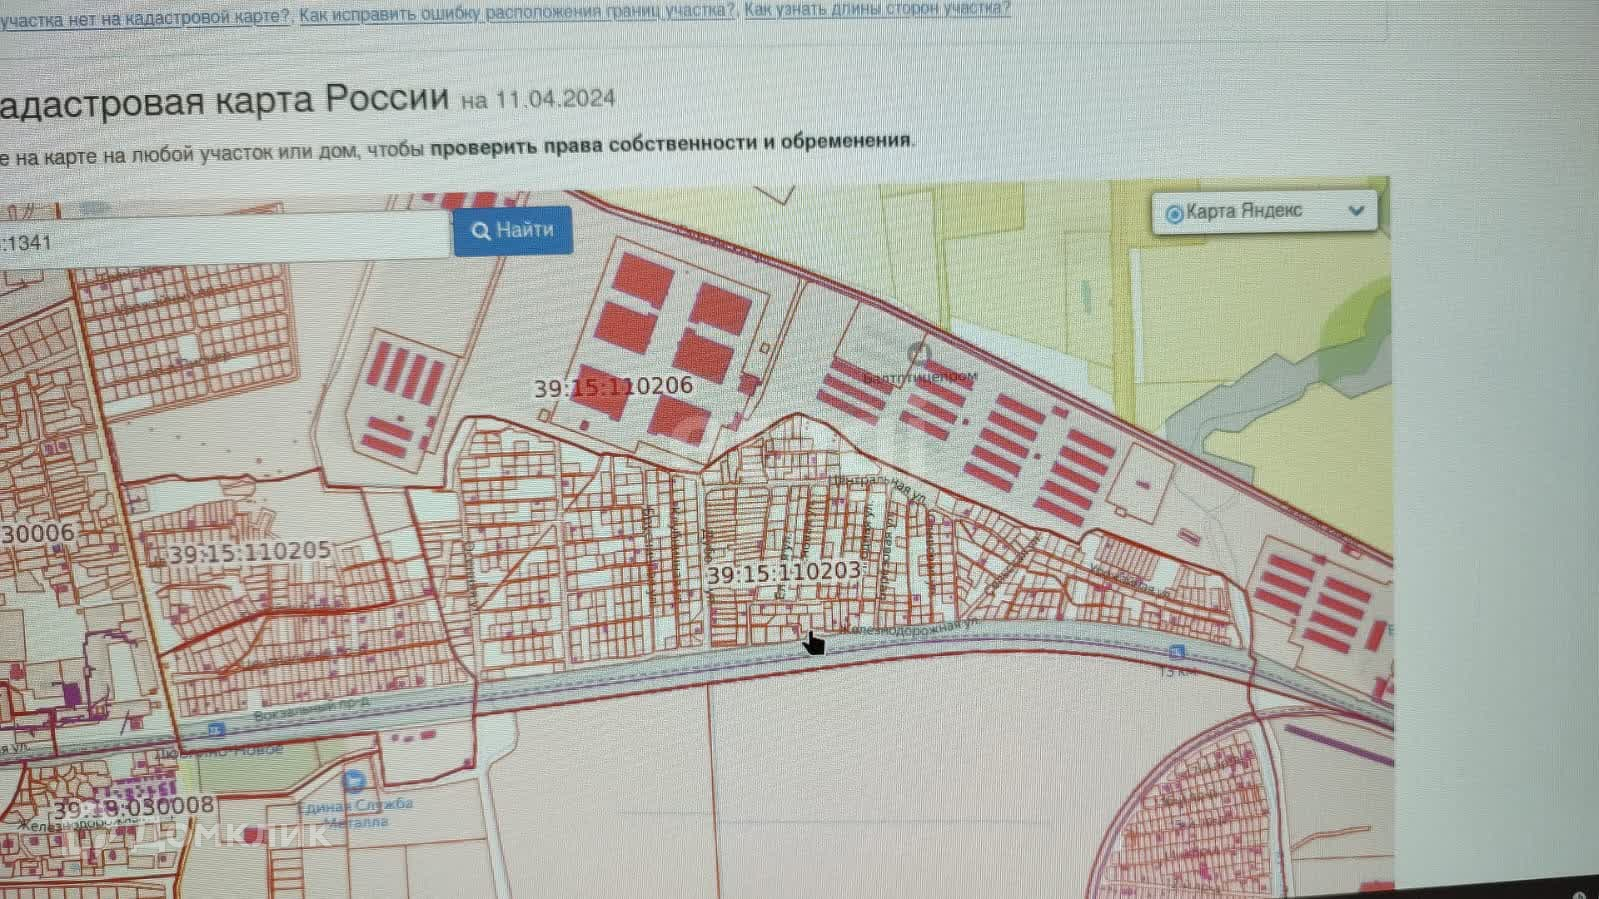Click the page heading 'Кадастровая карта России'
Viewport: 1599px width, 899px height.
point(224,100)
